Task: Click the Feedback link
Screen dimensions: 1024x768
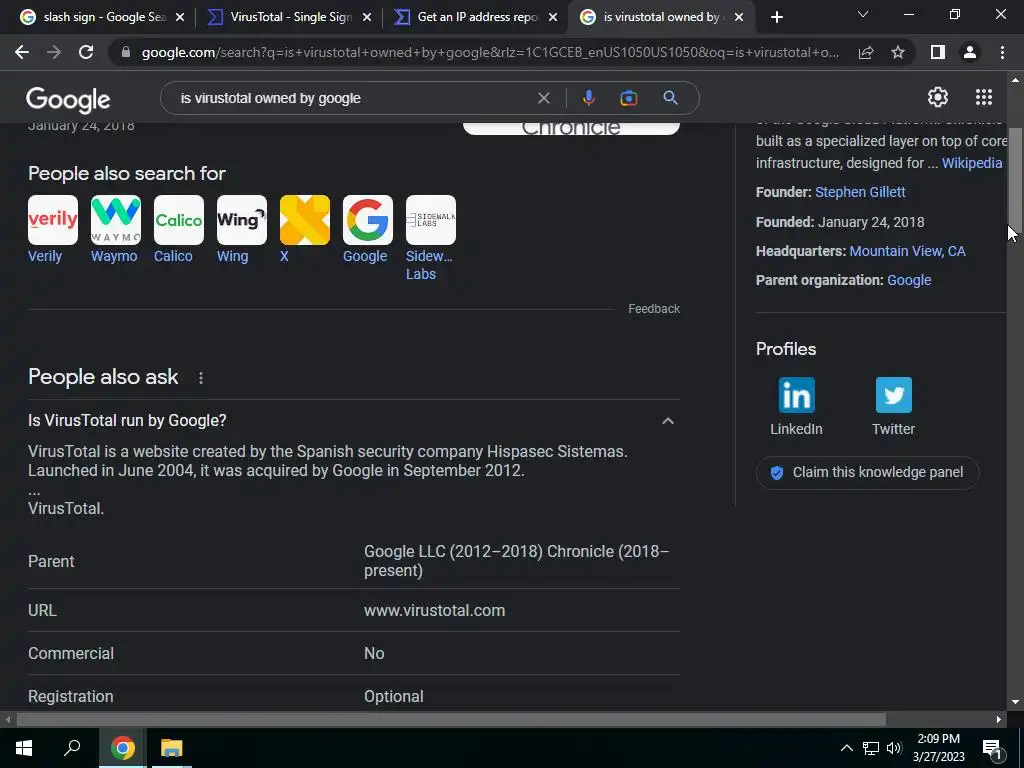Action: [654, 309]
